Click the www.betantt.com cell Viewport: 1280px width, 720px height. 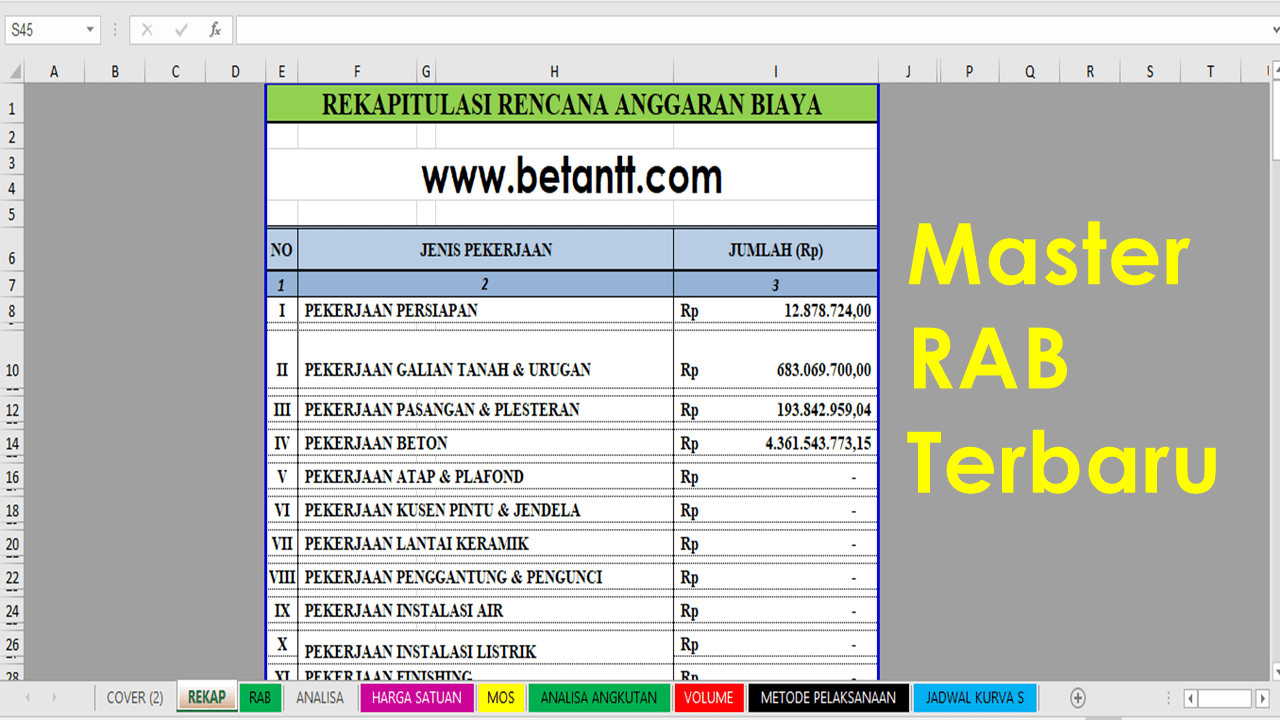click(571, 176)
